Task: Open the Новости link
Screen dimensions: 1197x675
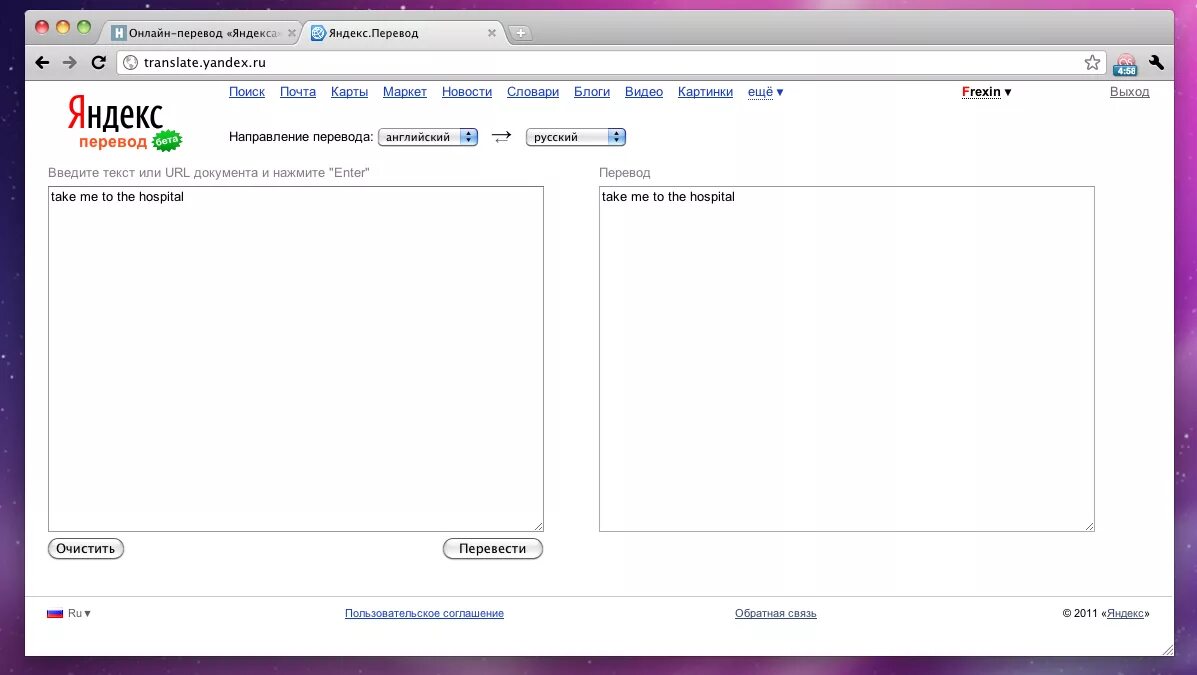Action: [466, 92]
